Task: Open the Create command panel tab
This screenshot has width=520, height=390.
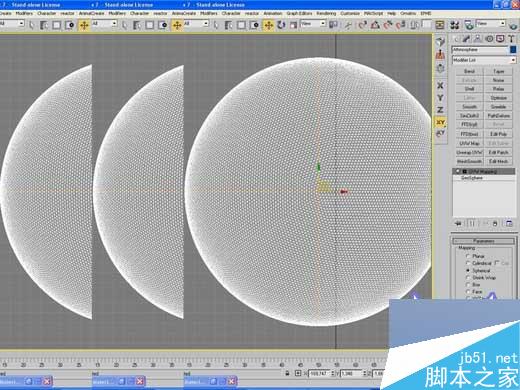Action: click(x=456, y=39)
